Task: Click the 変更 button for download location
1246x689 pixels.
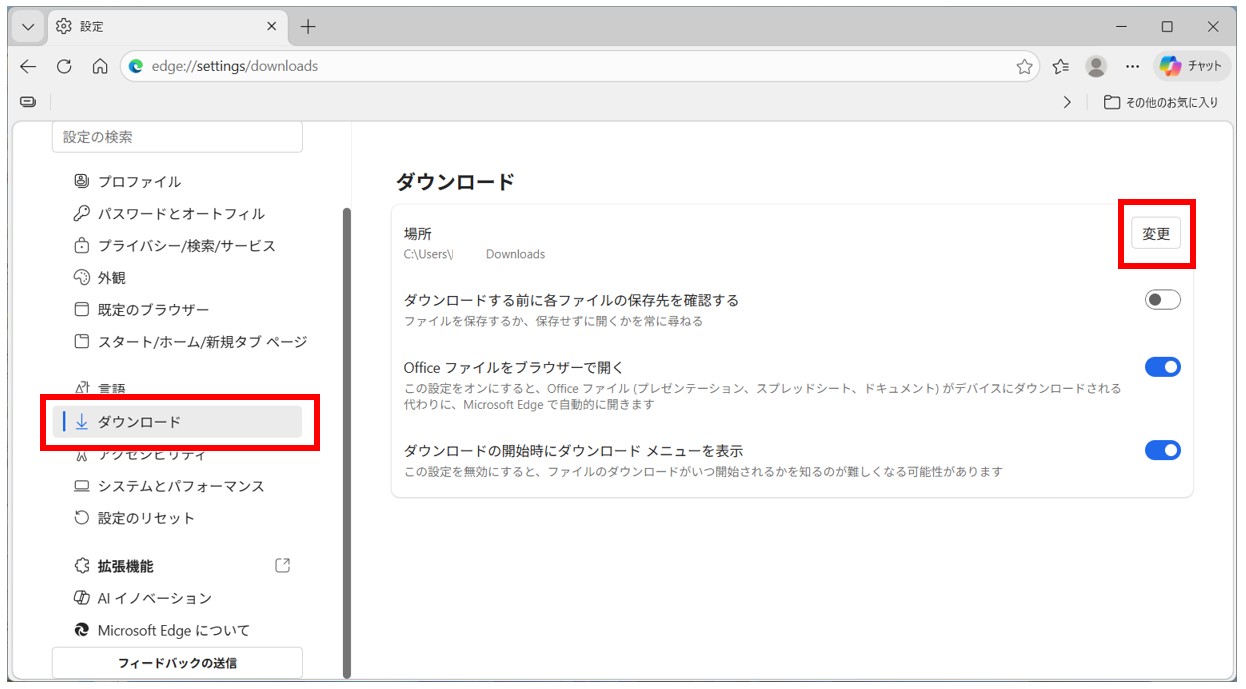Action: (x=1156, y=233)
